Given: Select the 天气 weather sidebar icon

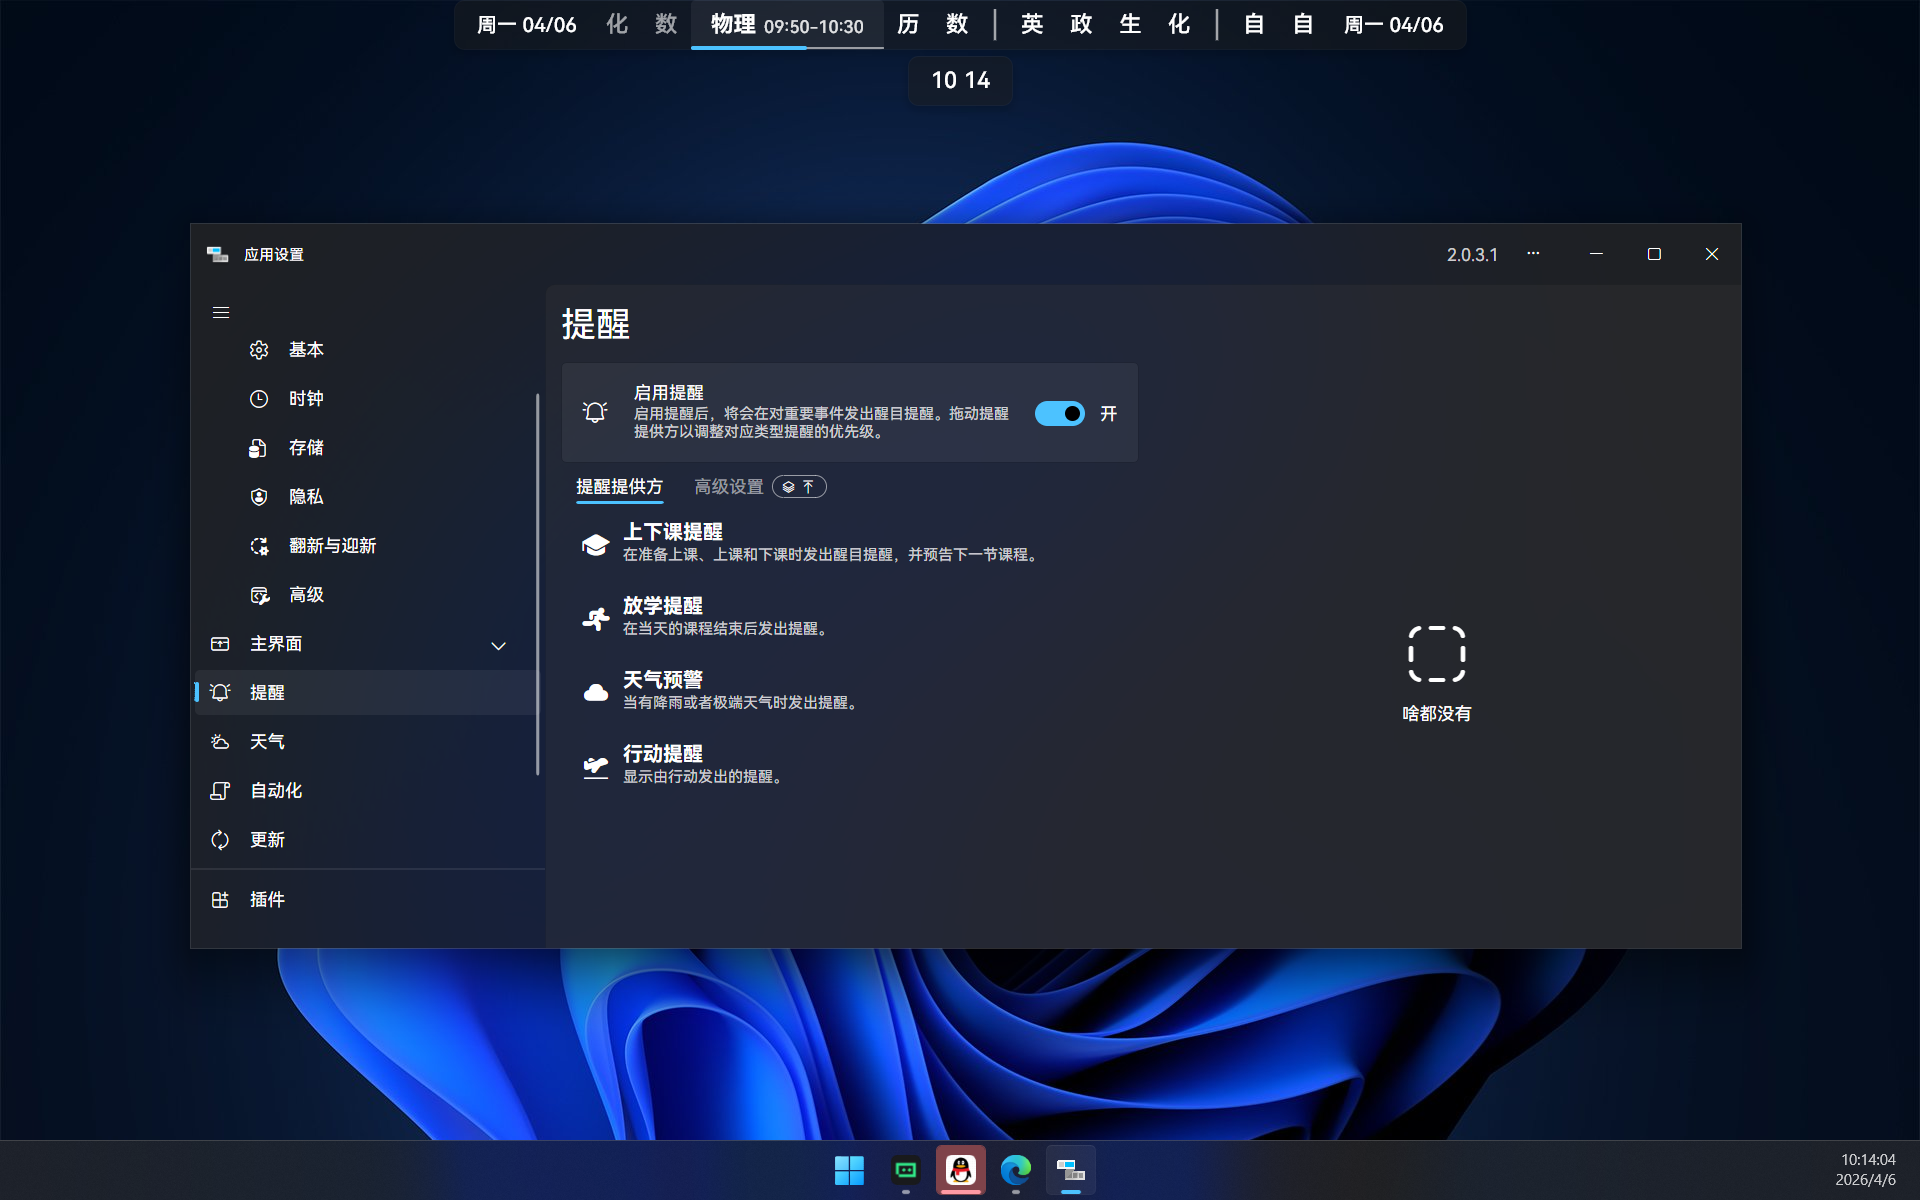Looking at the screenshot, I should 220,741.
